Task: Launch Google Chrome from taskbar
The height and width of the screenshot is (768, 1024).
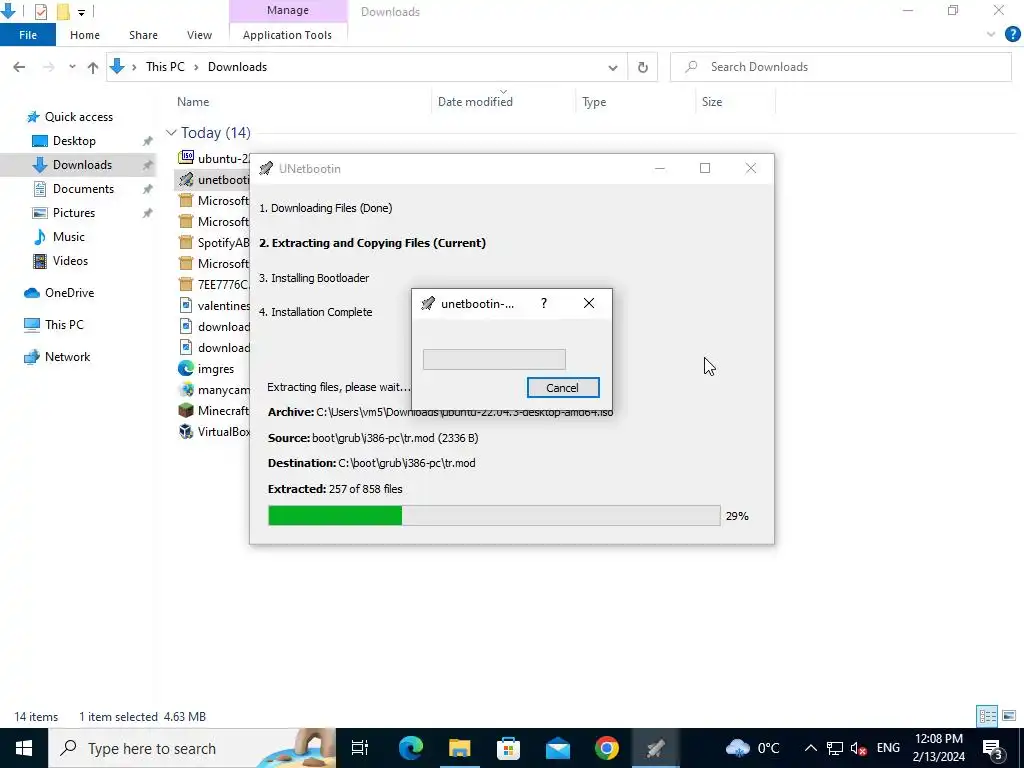Action: coord(607,748)
